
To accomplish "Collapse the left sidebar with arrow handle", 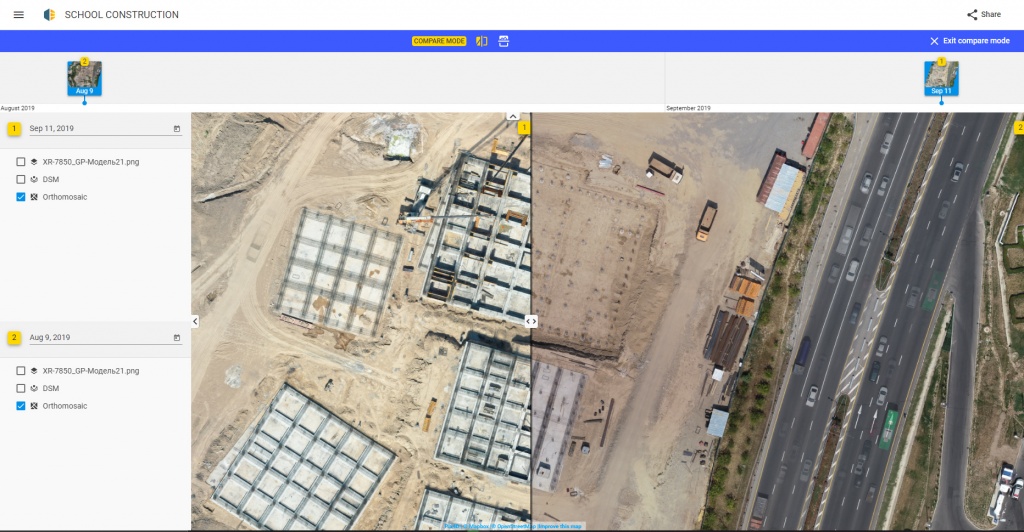I will coord(195,321).
